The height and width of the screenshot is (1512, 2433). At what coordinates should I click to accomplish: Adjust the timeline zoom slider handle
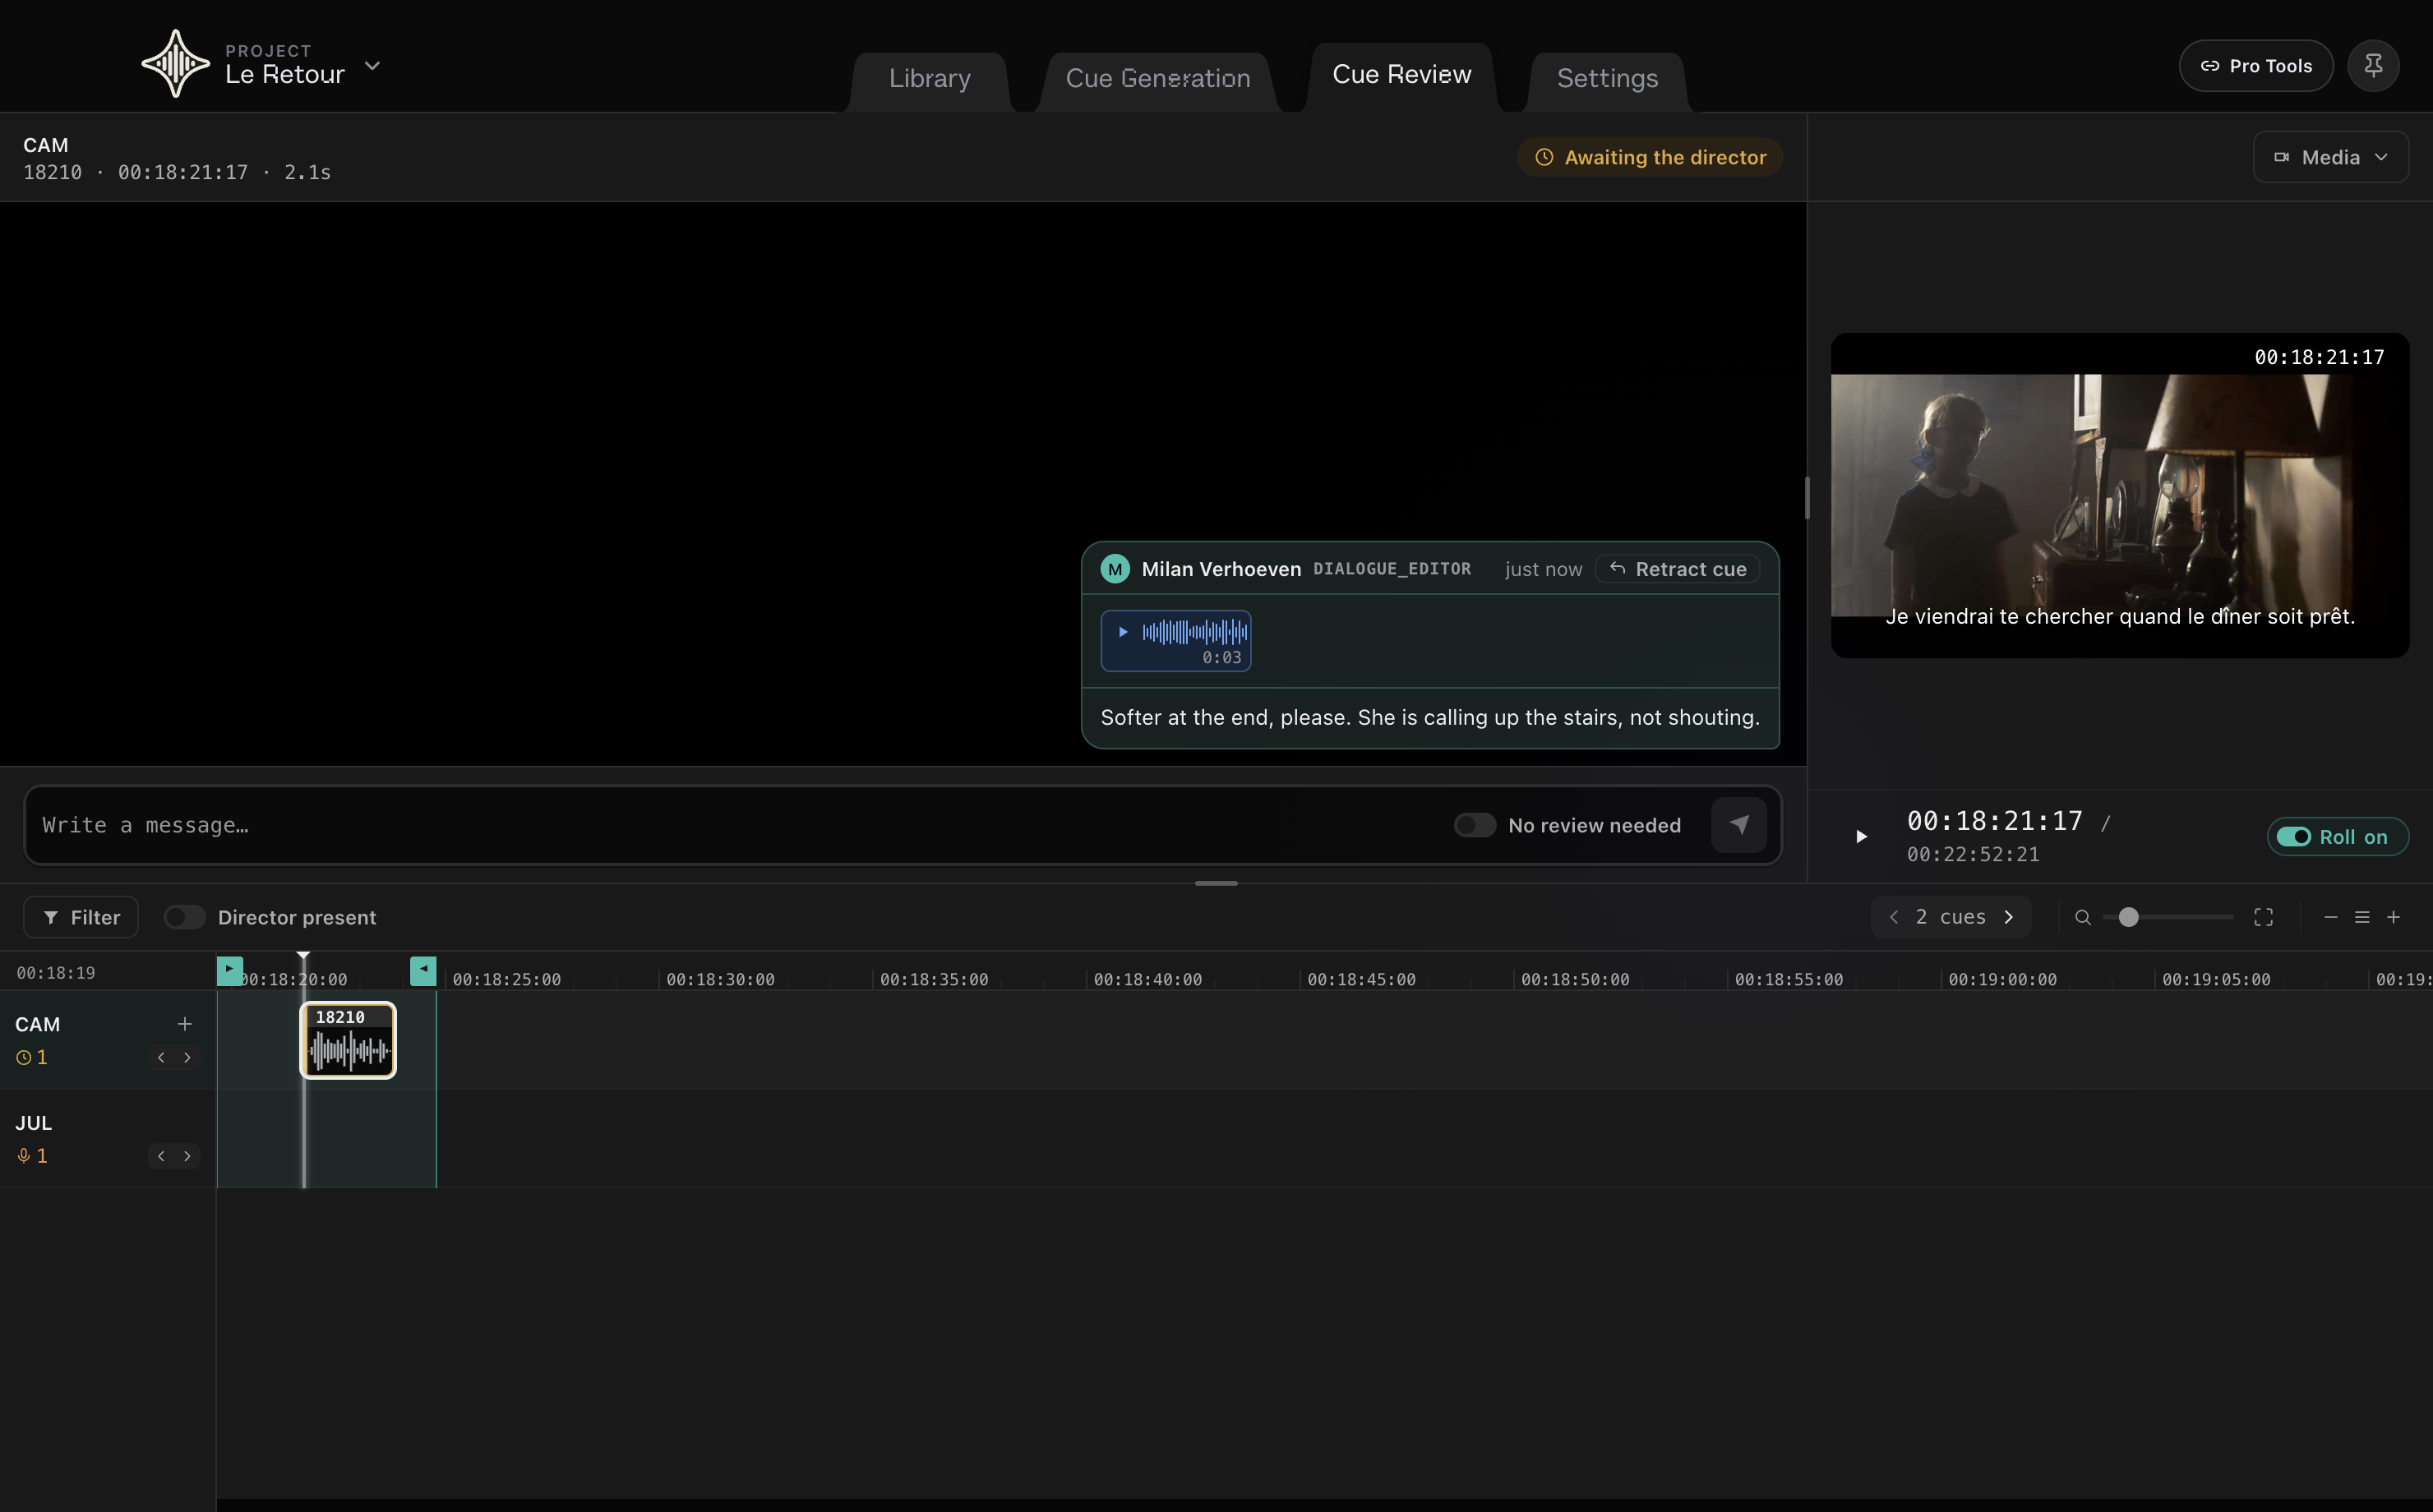click(2128, 917)
